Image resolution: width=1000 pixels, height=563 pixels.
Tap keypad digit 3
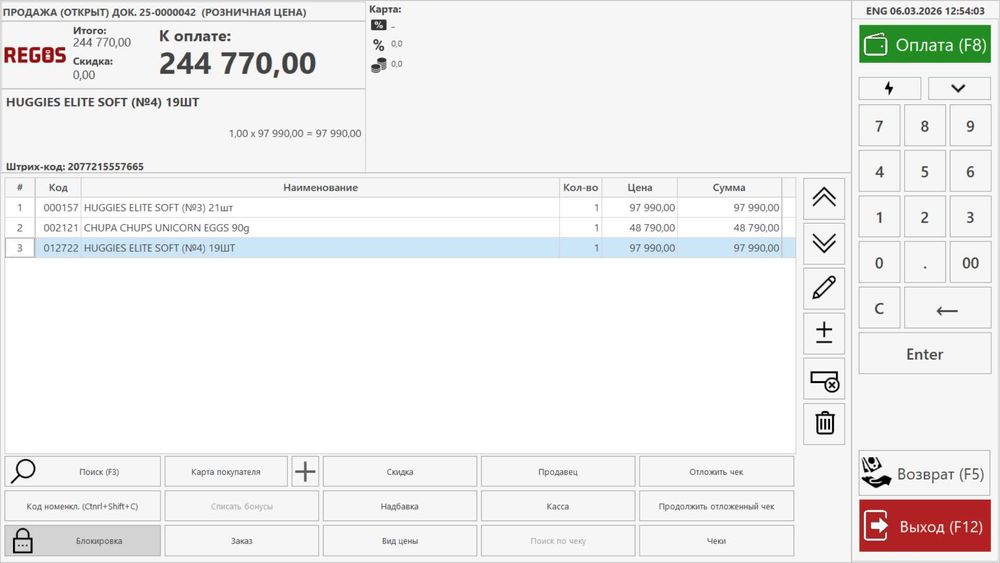click(970, 217)
